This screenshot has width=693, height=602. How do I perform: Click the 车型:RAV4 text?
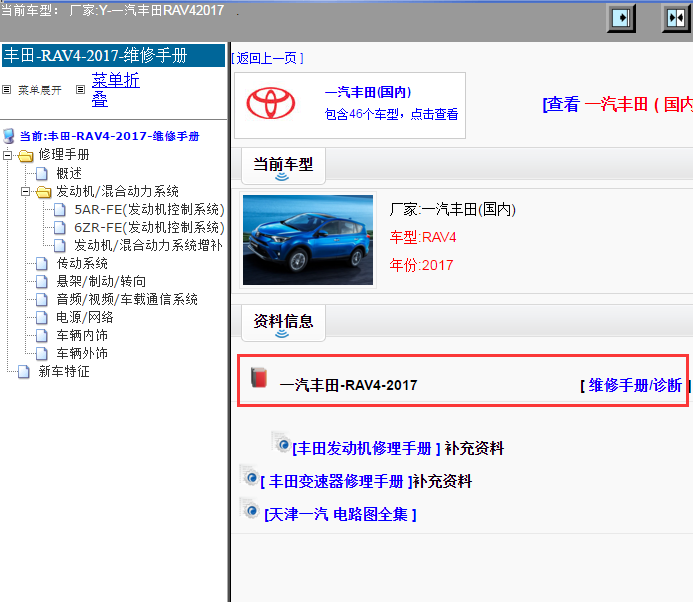click(x=423, y=238)
